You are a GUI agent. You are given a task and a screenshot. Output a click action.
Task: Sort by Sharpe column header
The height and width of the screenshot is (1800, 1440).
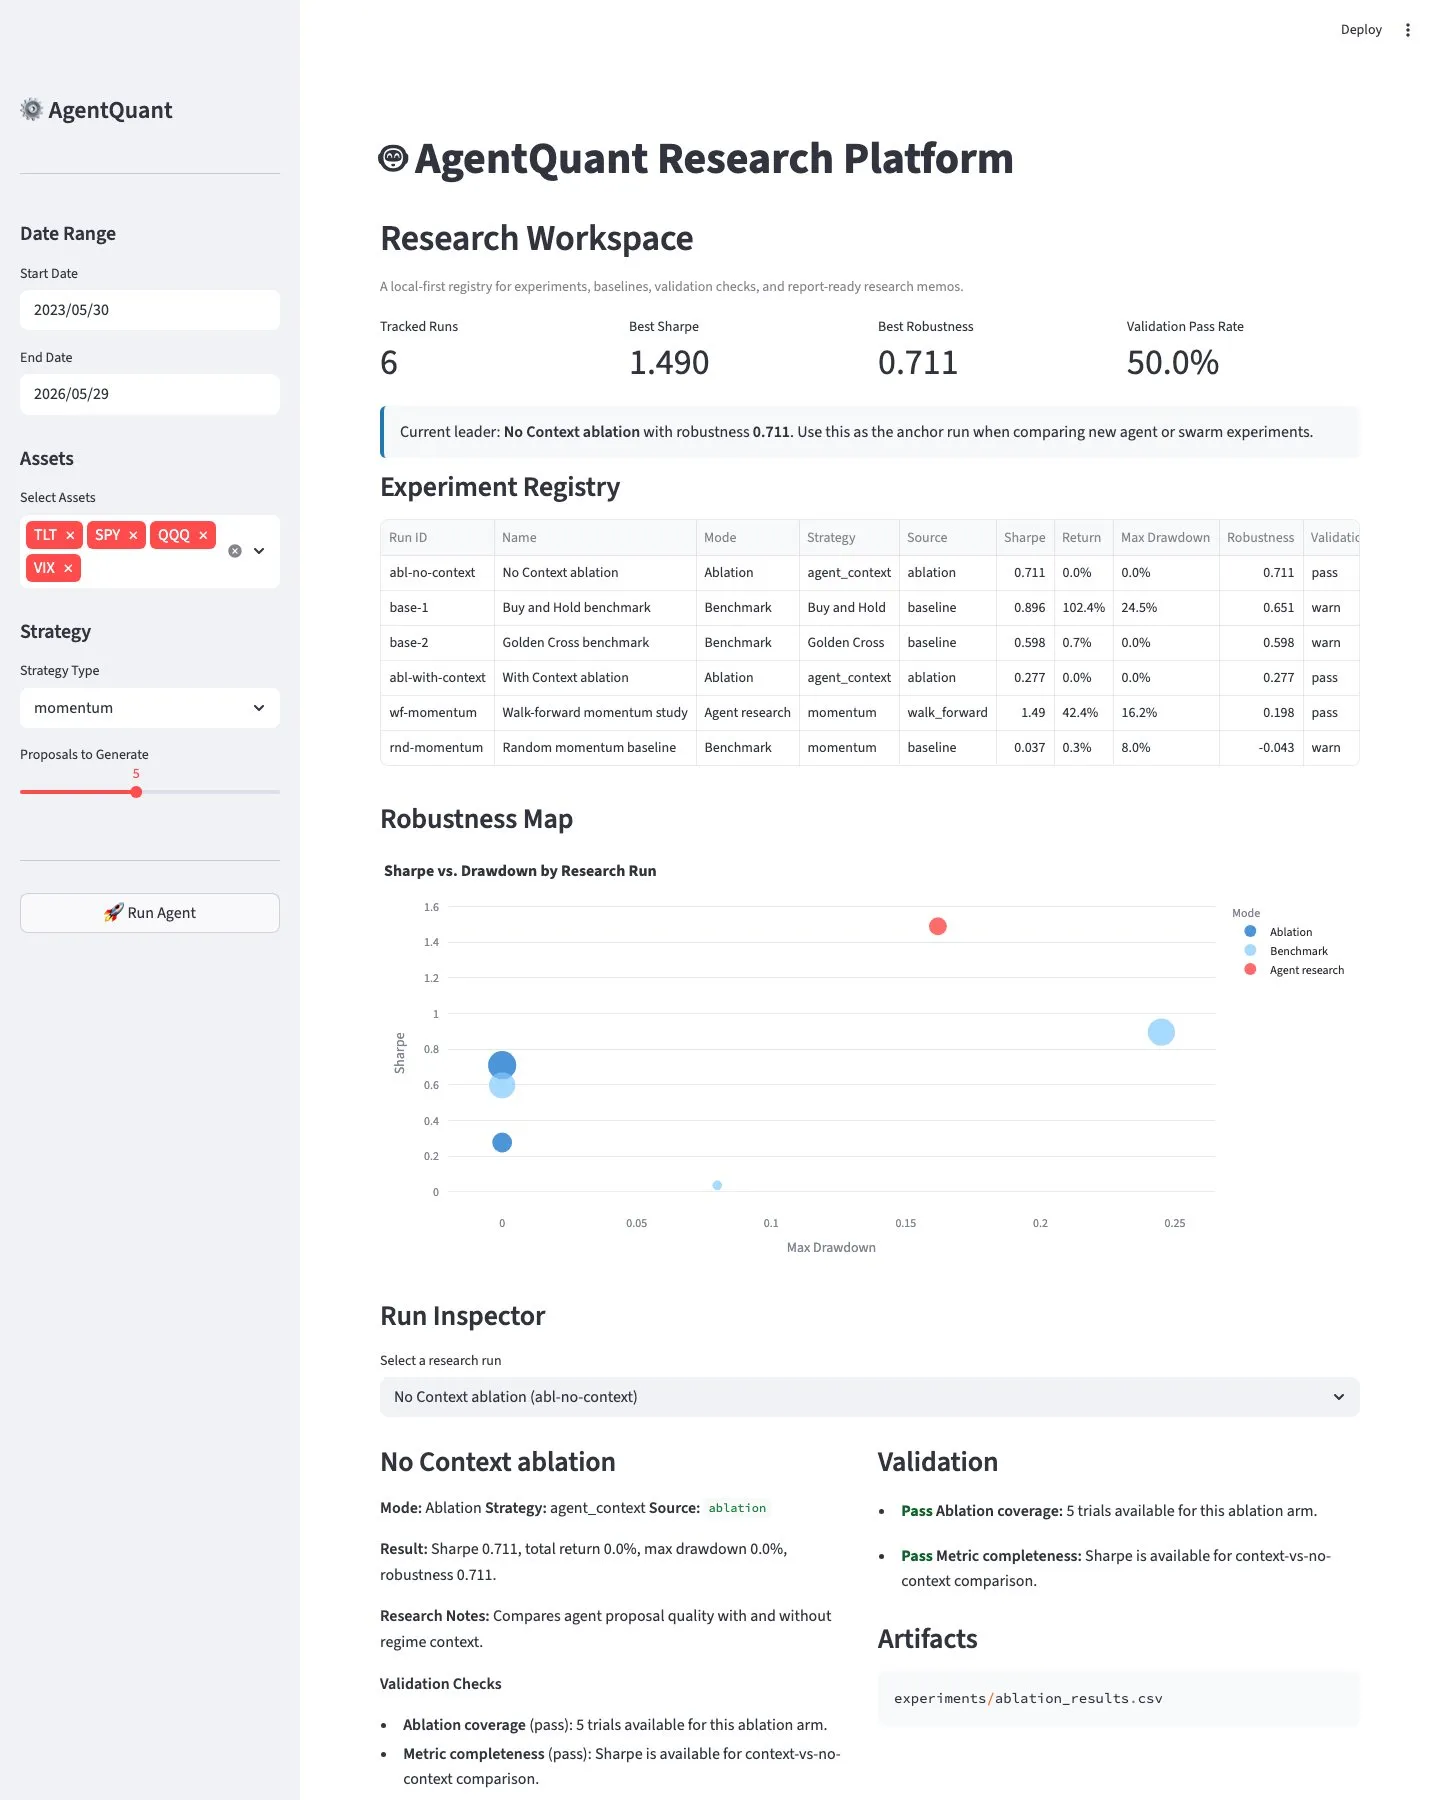(x=1025, y=538)
